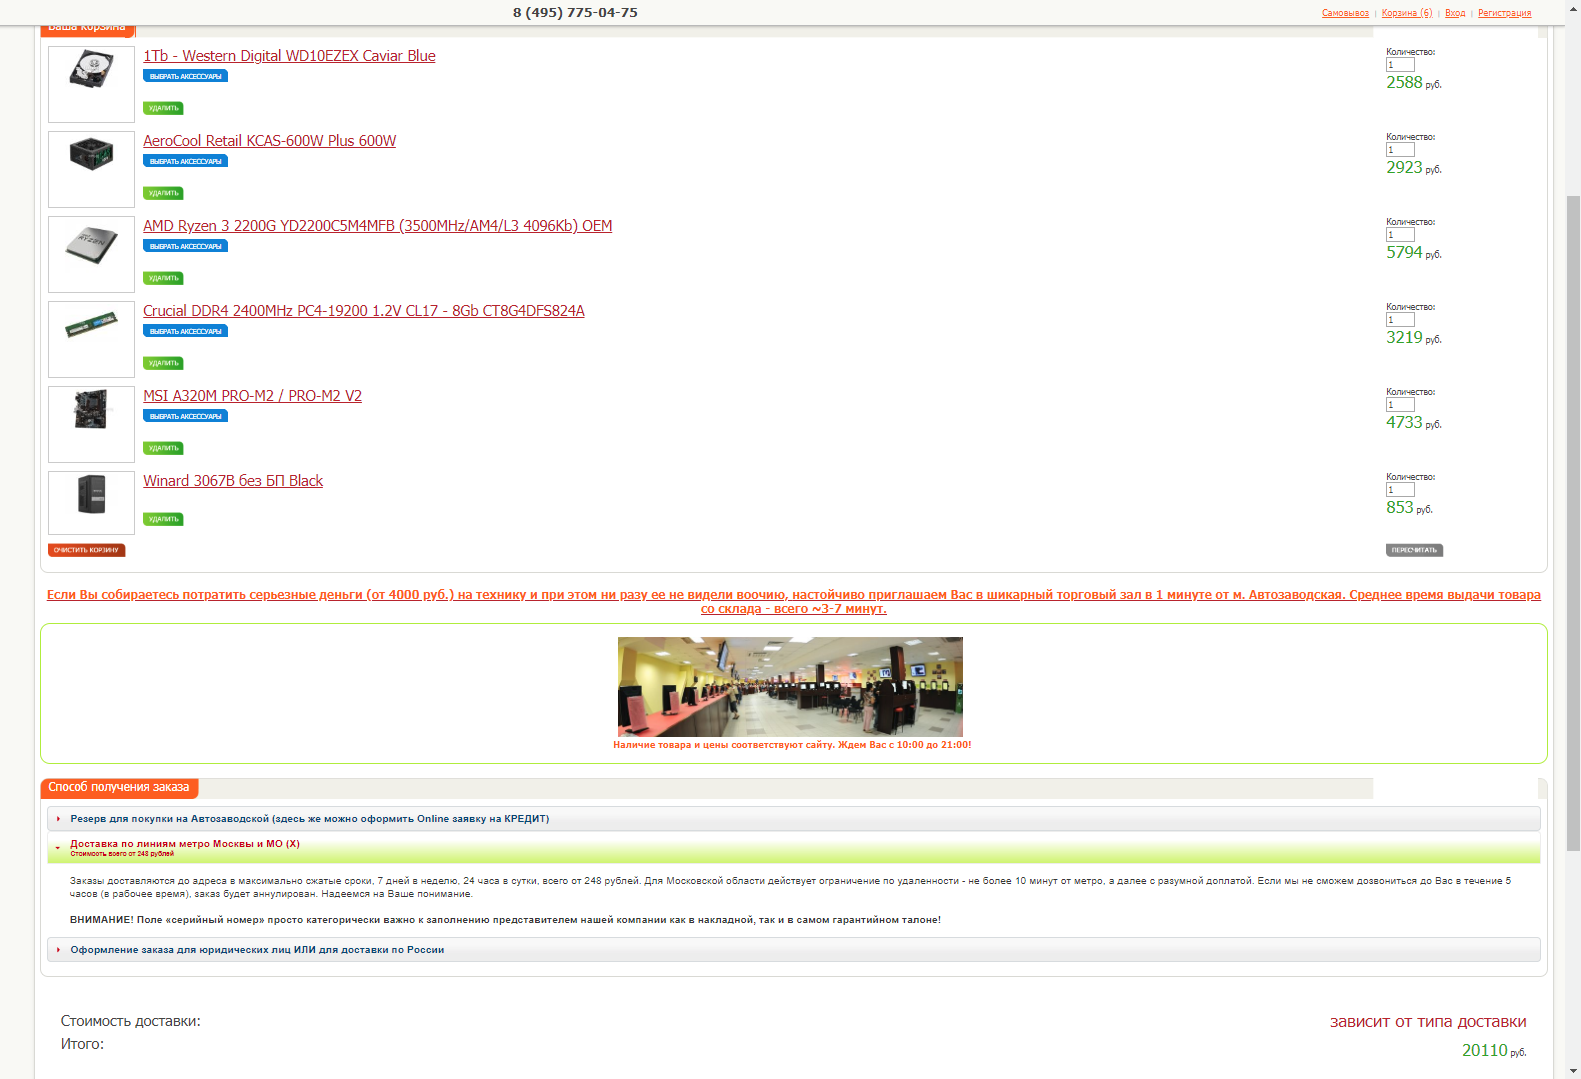Open the Вход login link
The height and width of the screenshot is (1079, 1581).
(x=1455, y=13)
